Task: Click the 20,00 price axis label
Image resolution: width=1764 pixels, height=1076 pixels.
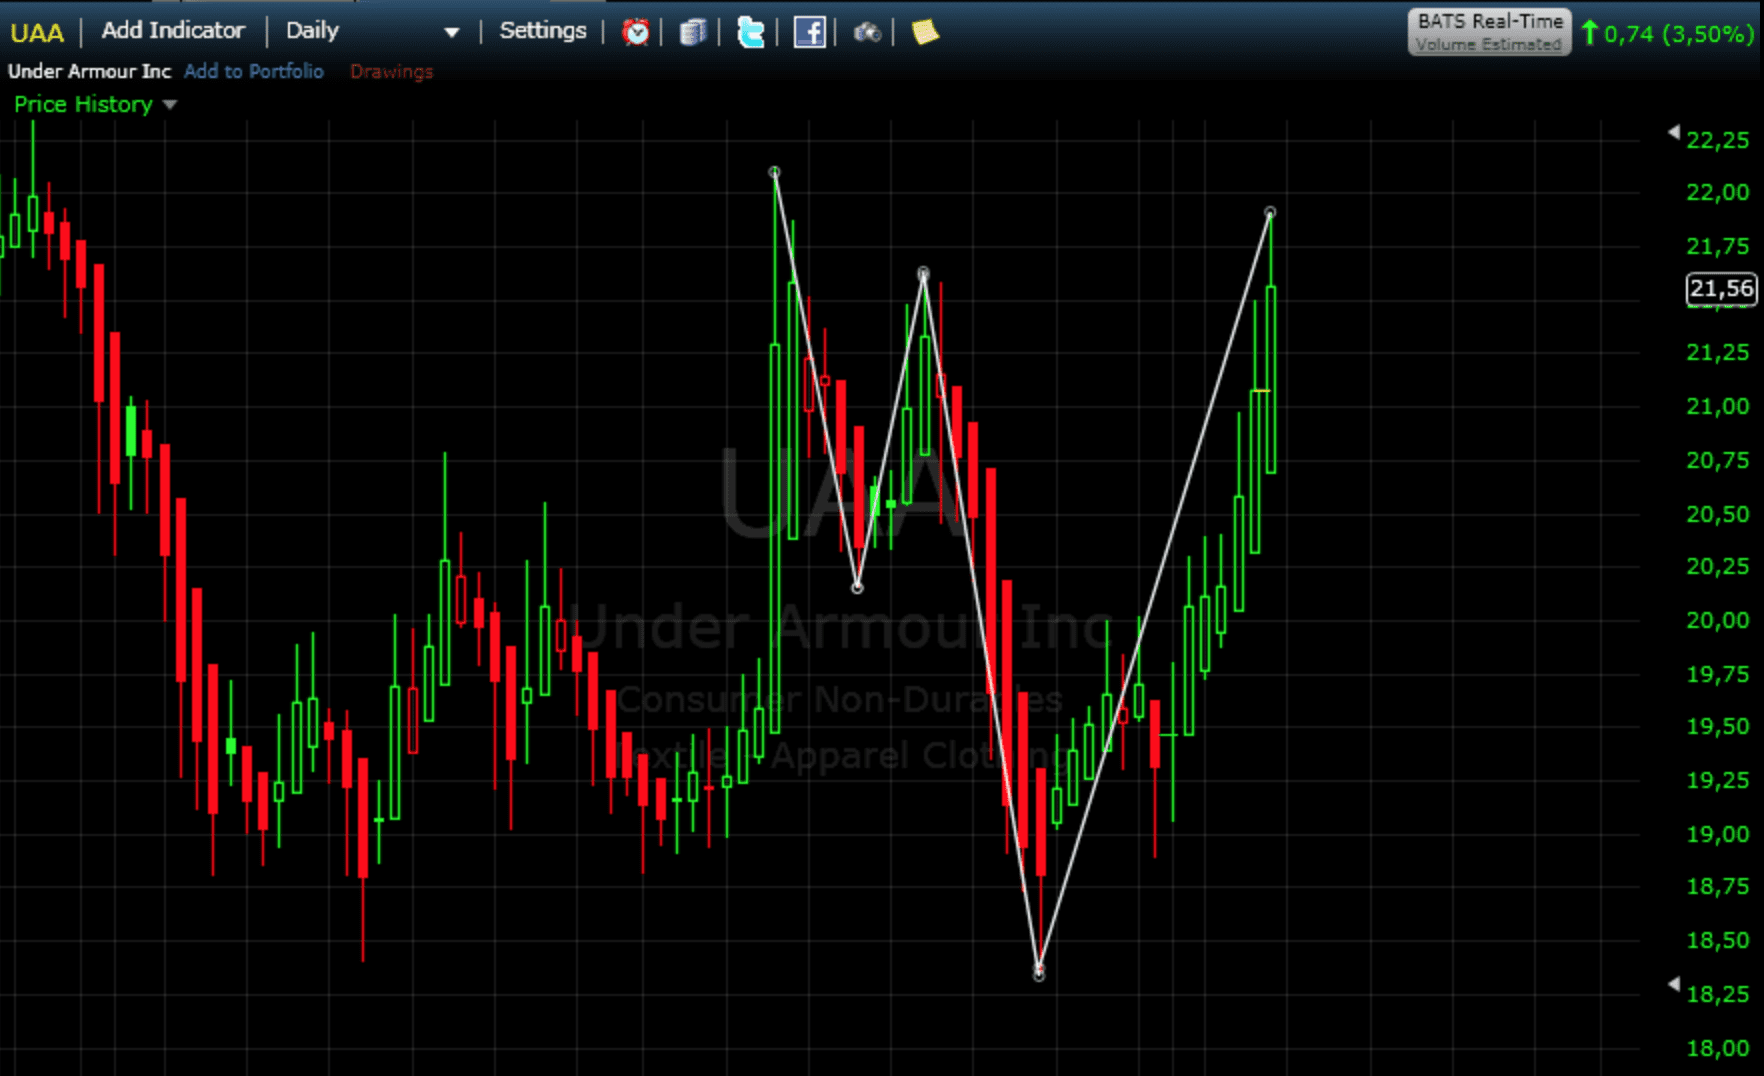Action: tap(1718, 620)
